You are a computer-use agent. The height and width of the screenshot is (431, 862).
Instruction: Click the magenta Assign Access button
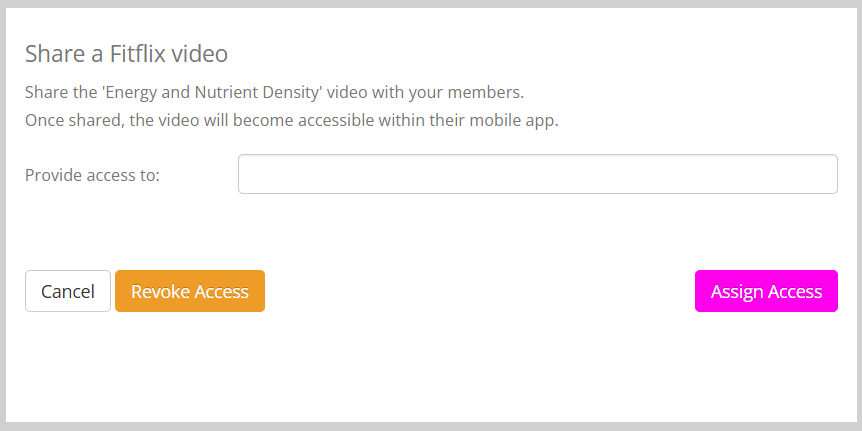[766, 291]
